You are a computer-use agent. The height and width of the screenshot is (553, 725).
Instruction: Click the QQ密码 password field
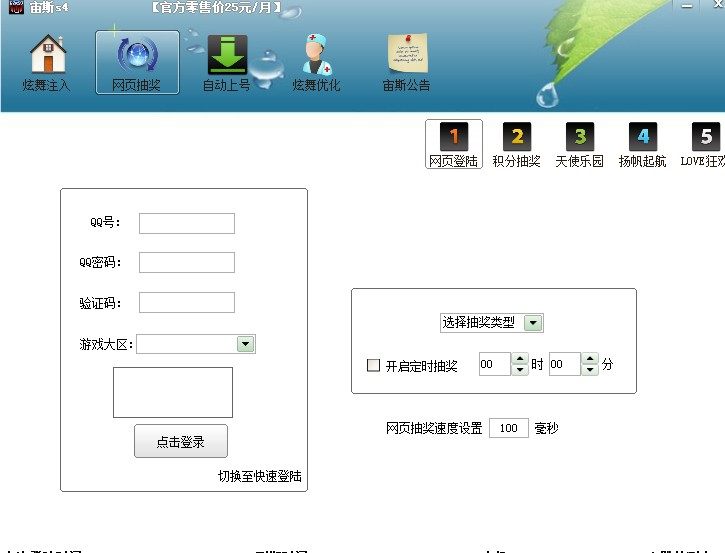click(187, 263)
